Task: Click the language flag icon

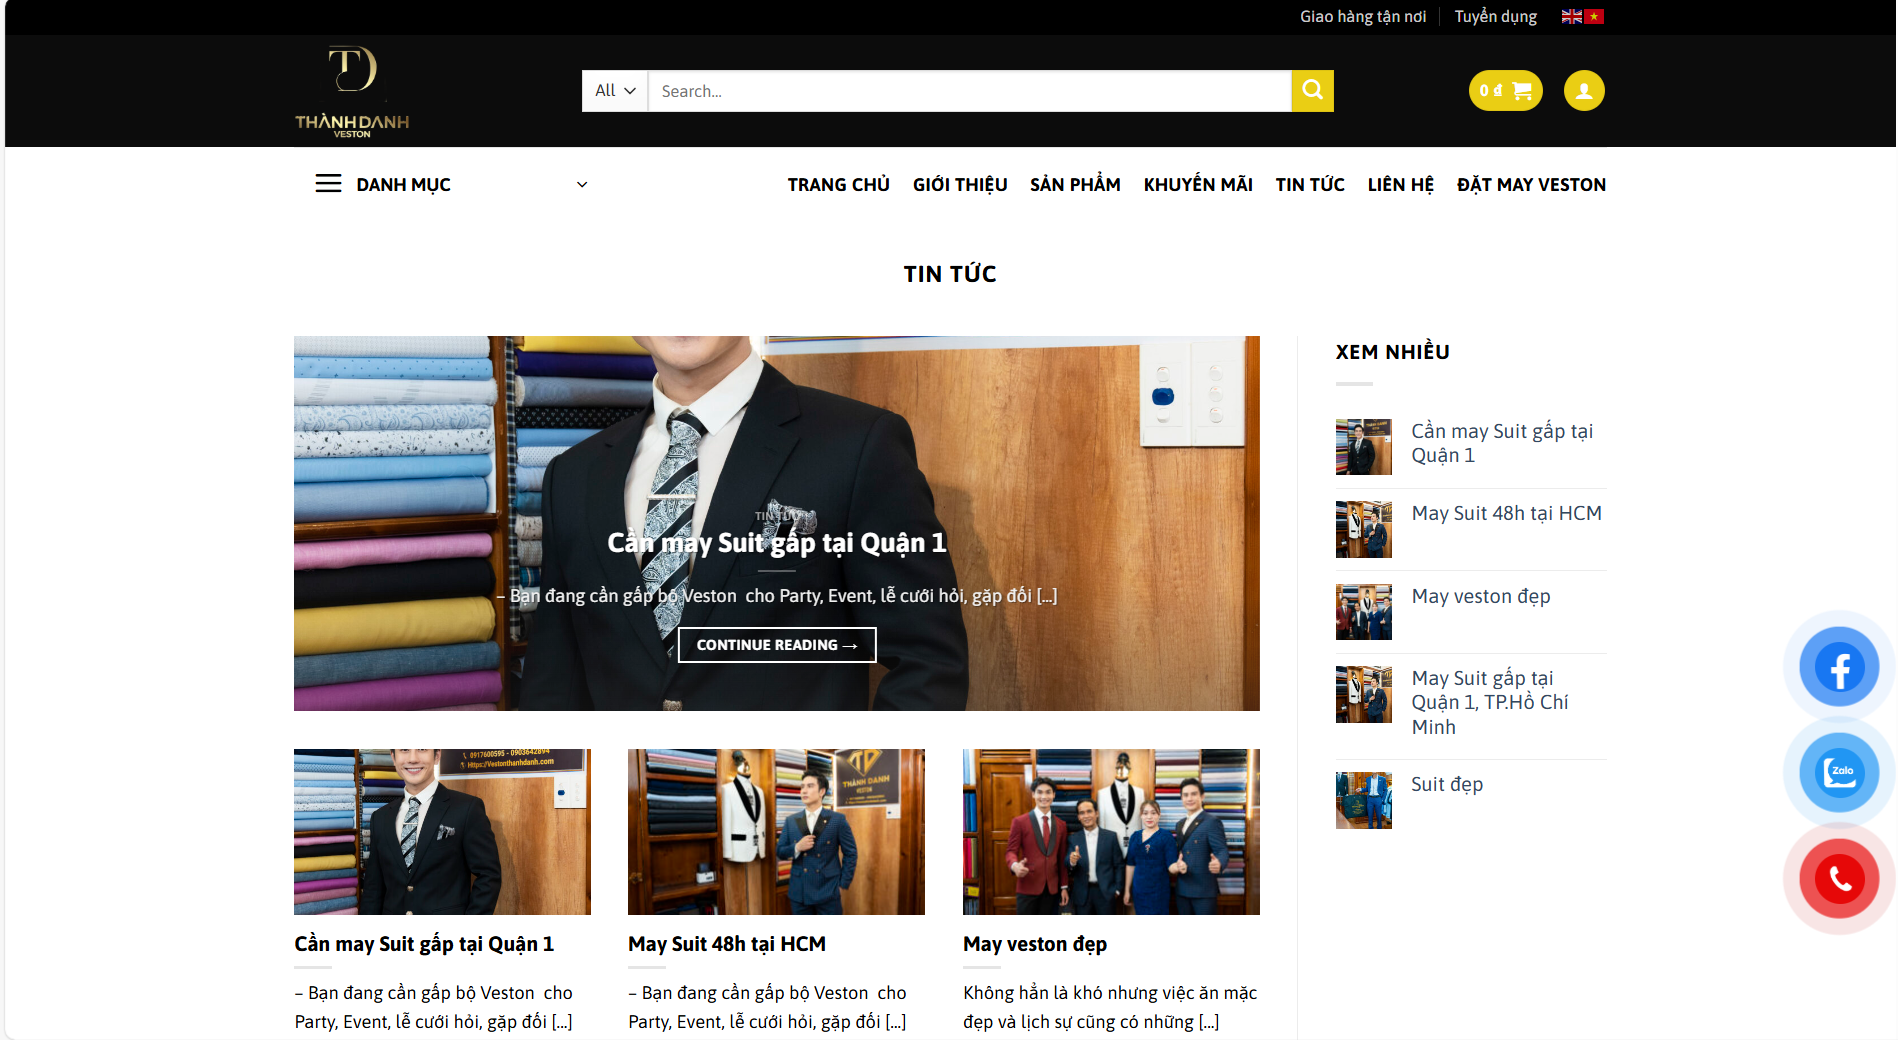Action: pyautogui.click(x=1582, y=17)
